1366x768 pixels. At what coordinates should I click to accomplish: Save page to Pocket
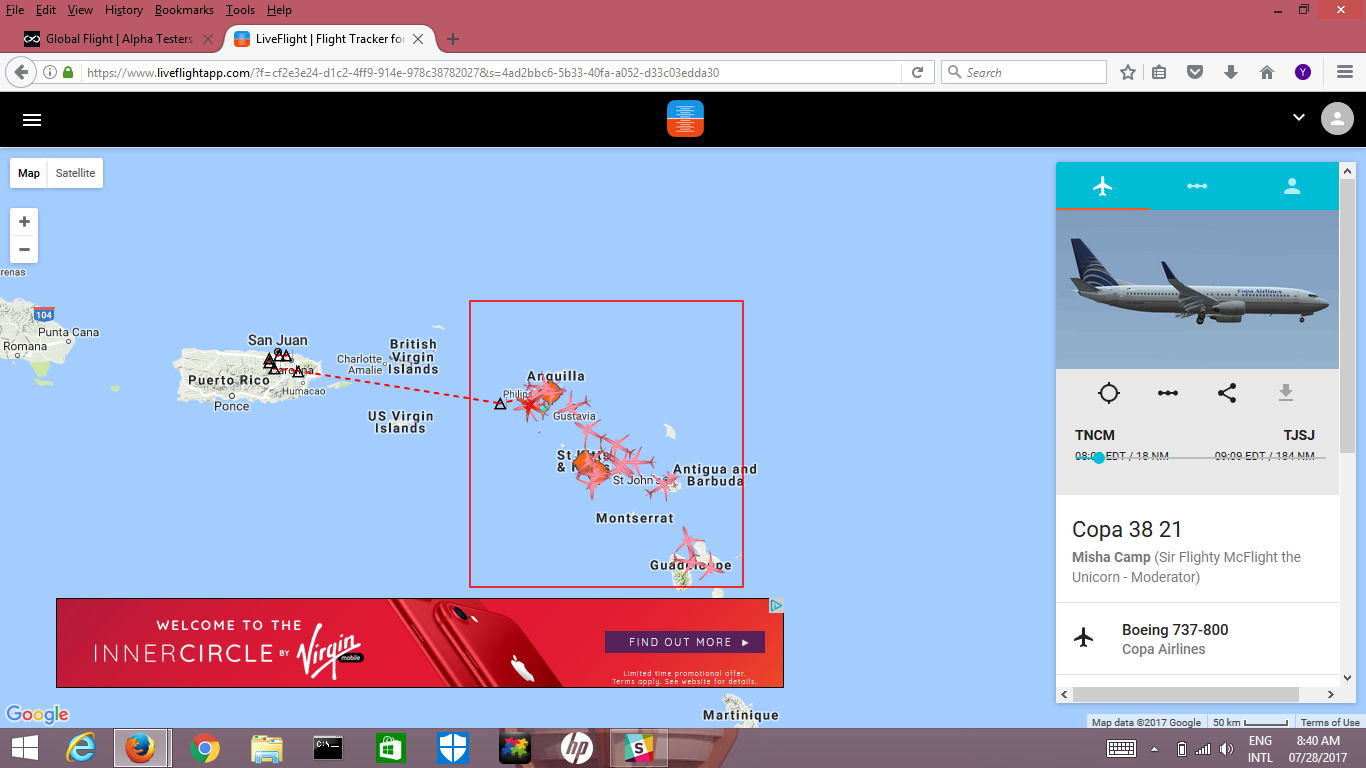1195,72
